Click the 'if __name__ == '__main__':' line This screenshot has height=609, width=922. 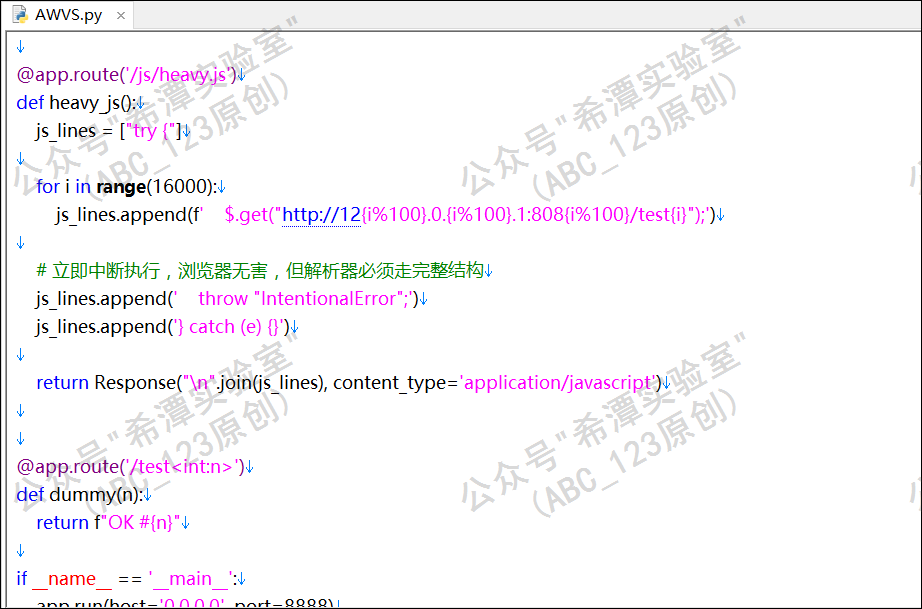click(126, 579)
